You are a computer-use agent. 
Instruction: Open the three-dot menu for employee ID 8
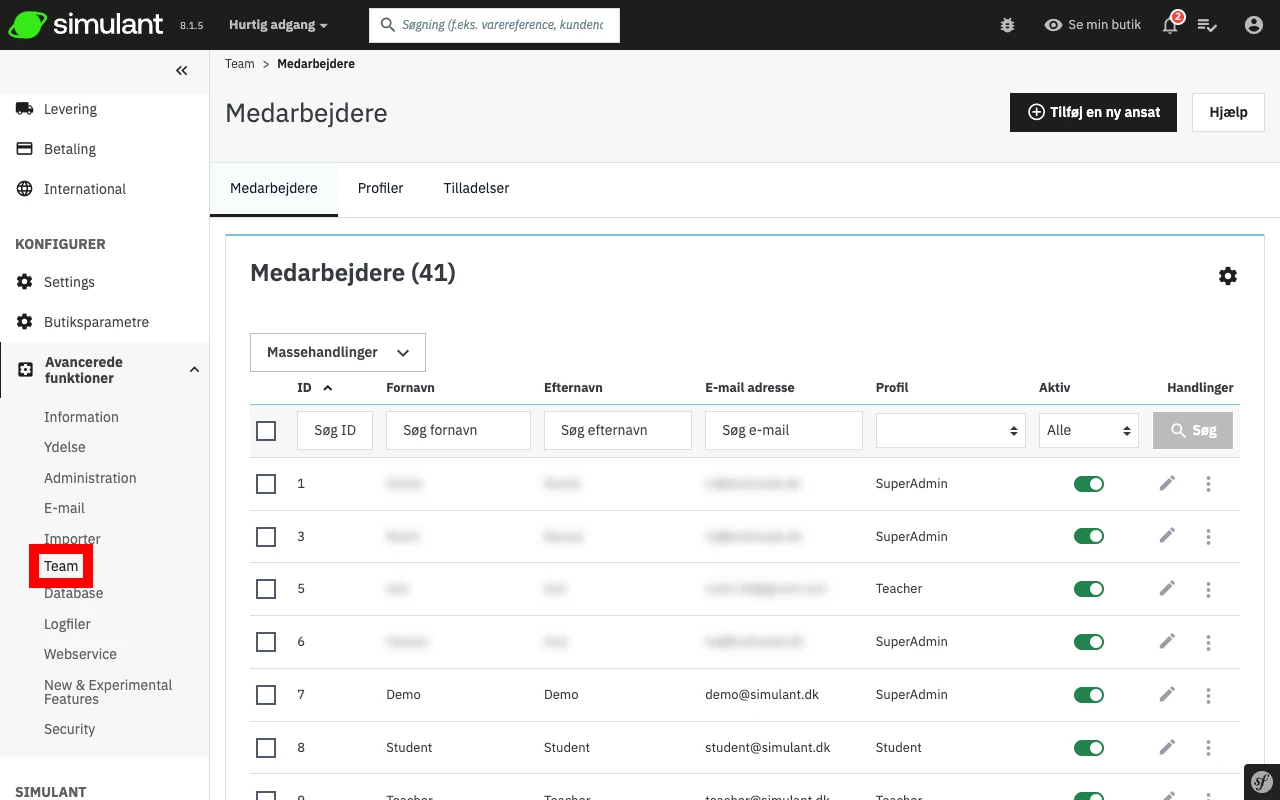click(1208, 747)
